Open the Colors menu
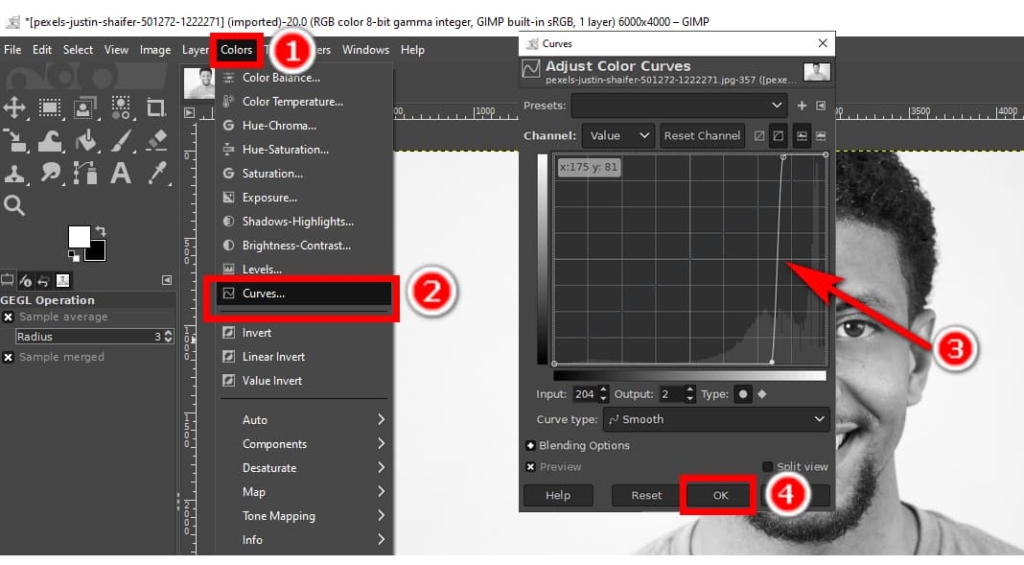The height and width of the screenshot is (565, 1024). [x=236, y=50]
